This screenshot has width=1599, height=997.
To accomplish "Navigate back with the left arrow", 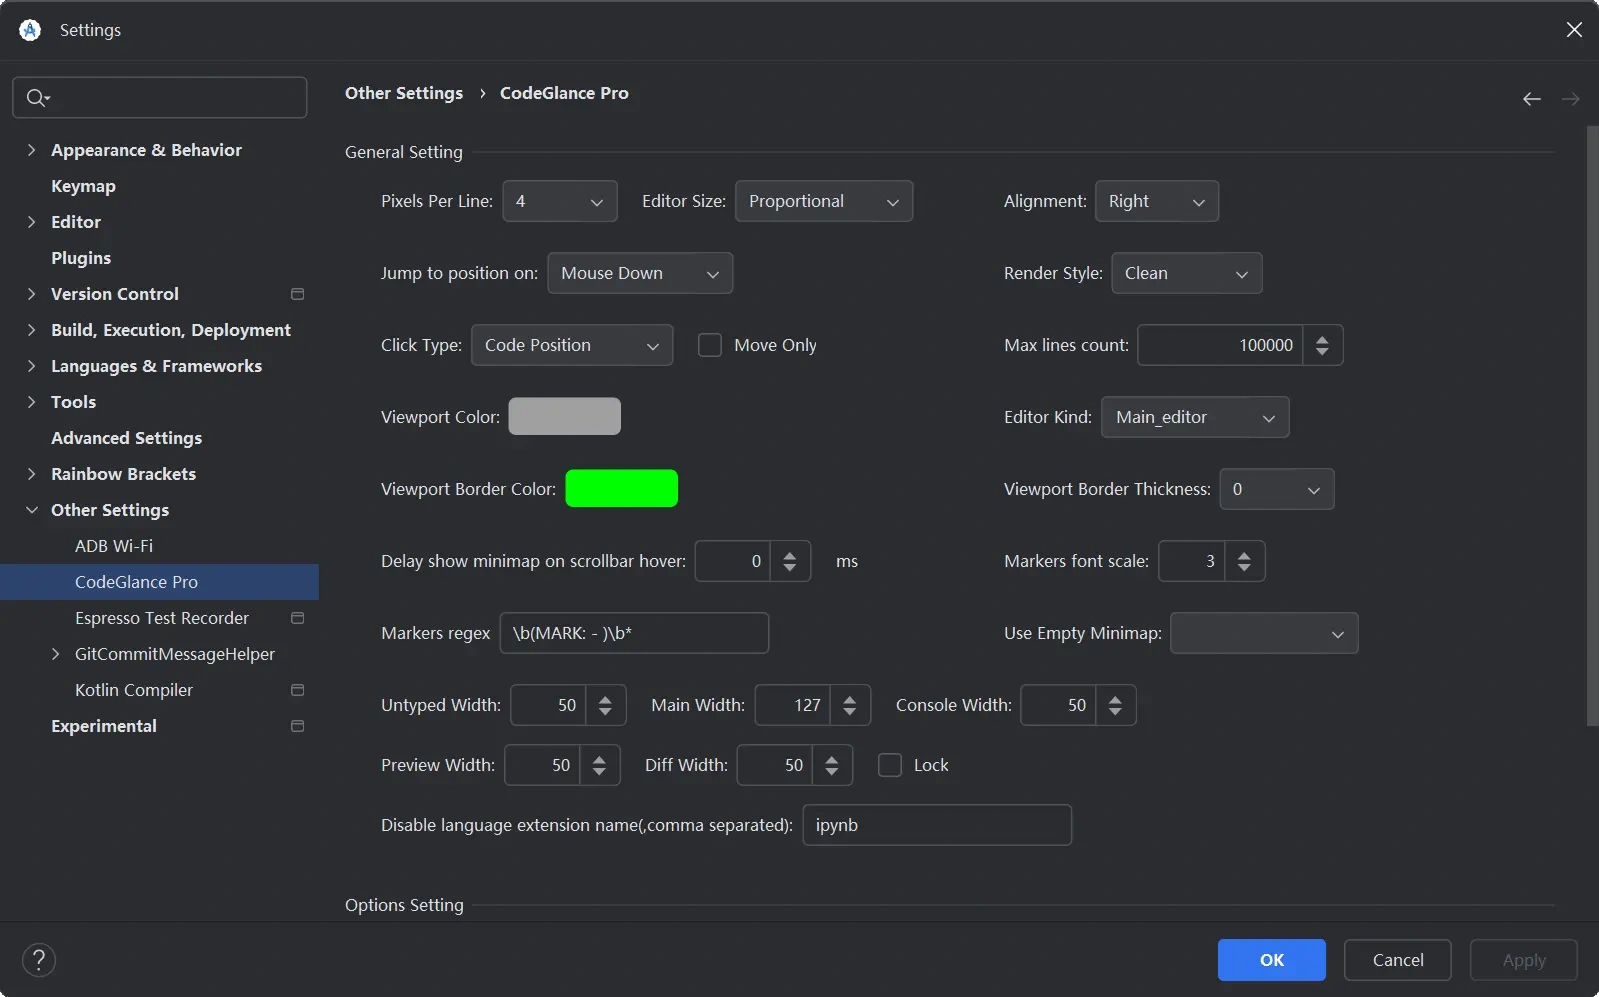I will (x=1531, y=98).
